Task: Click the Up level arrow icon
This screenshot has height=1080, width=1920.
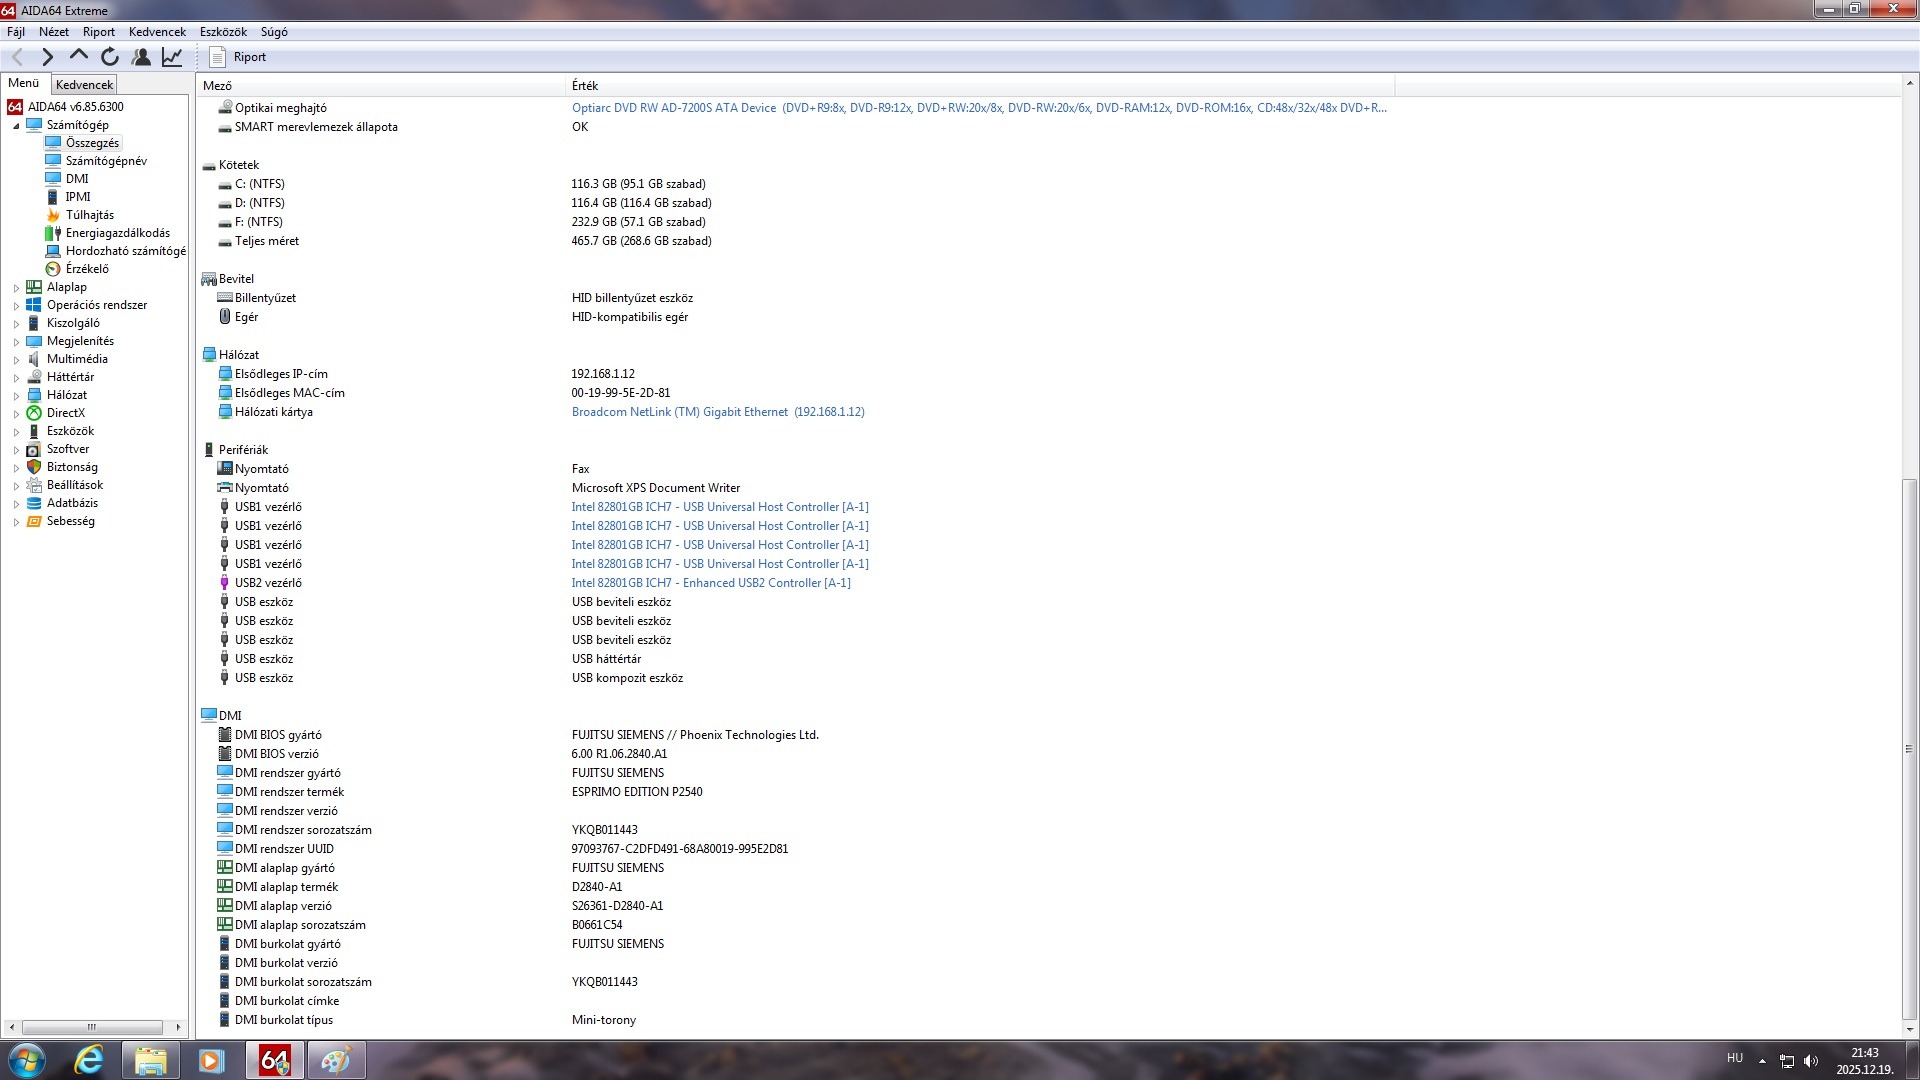Action: (x=78, y=56)
